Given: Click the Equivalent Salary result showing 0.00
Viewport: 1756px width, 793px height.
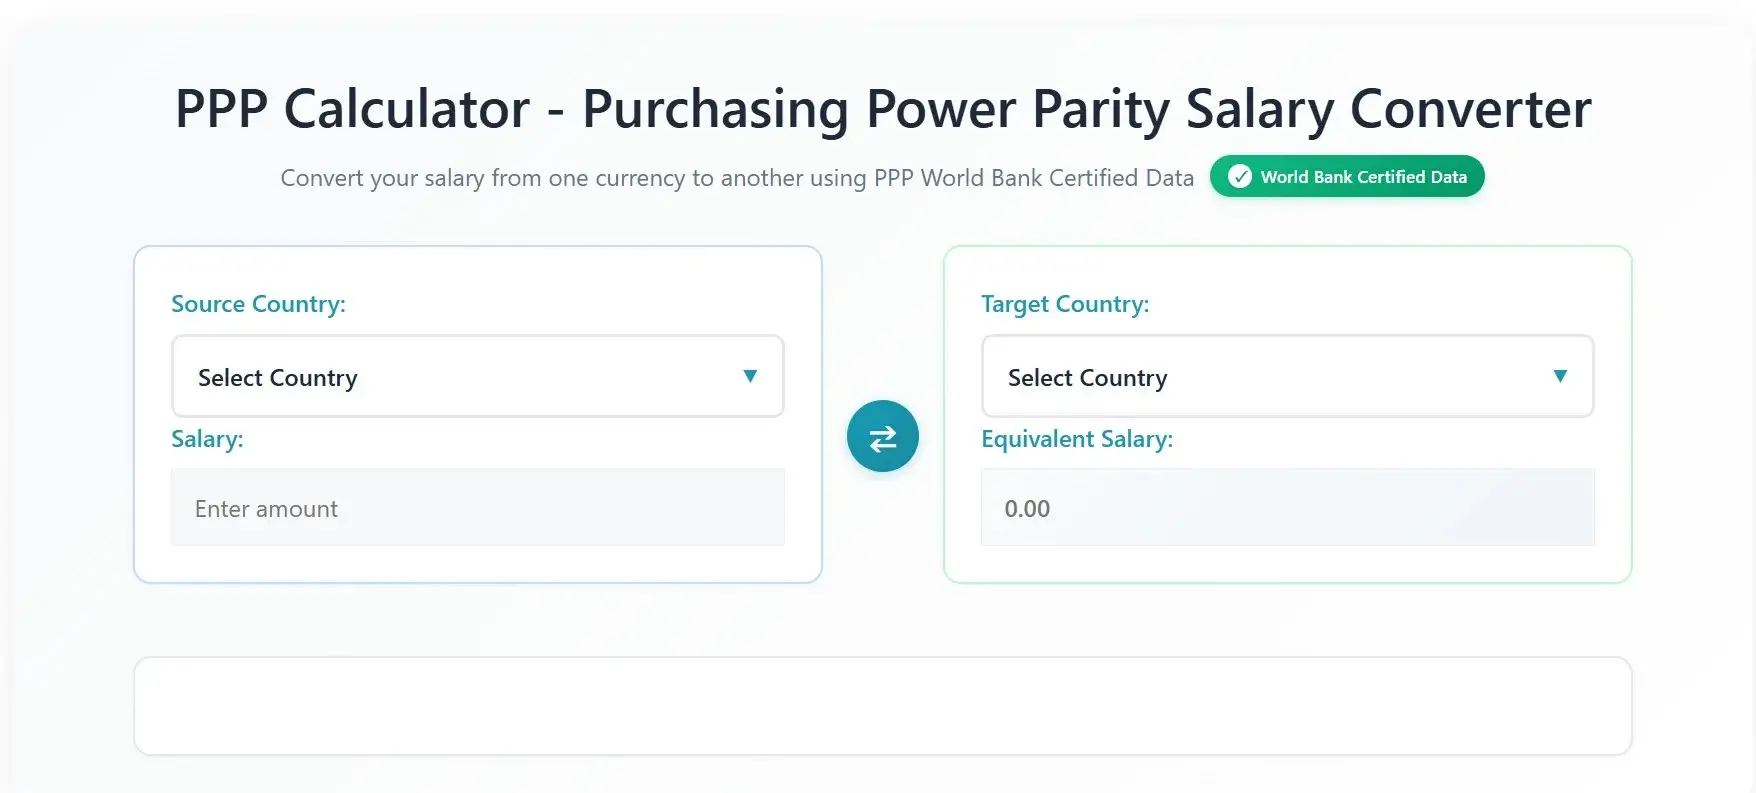Looking at the screenshot, I should pyautogui.click(x=1287, y=508).
